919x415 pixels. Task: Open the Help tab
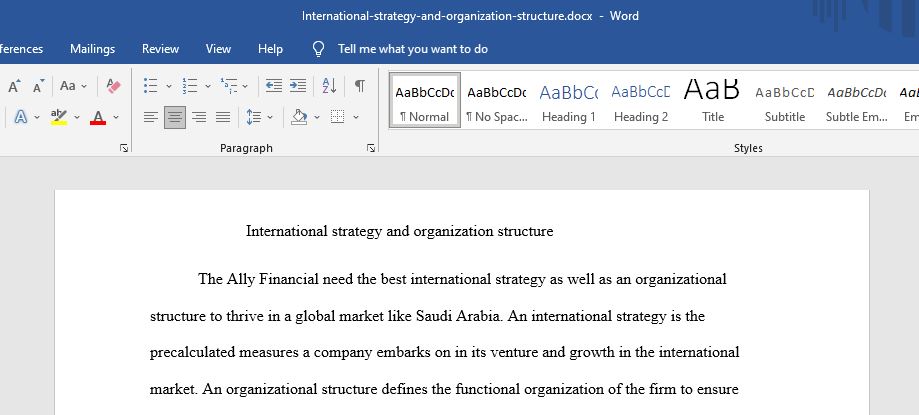(x=270, y=49)
